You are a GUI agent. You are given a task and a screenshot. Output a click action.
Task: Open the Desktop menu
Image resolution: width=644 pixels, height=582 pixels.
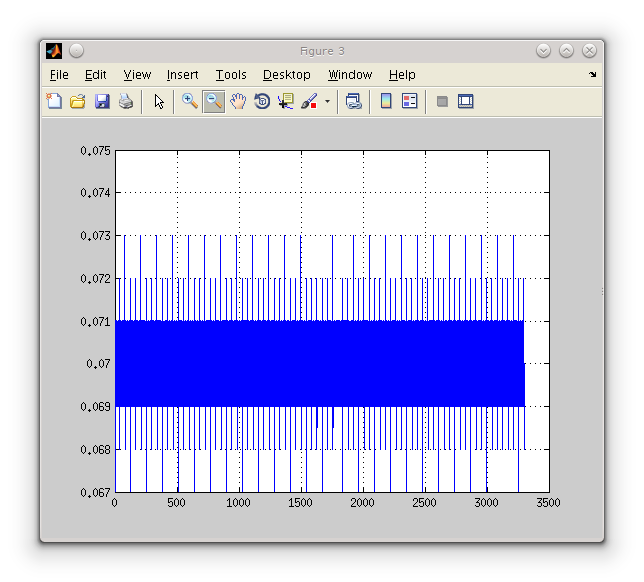[286, 75]
